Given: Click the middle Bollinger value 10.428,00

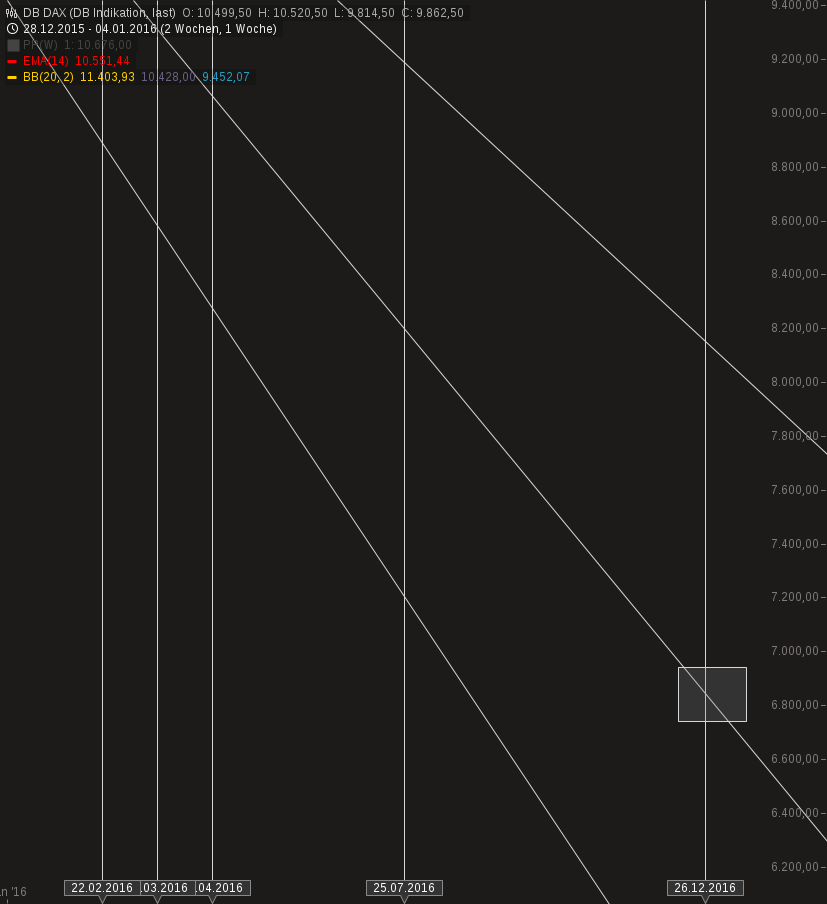Looking at the screenshot, I should pos(168,77).
